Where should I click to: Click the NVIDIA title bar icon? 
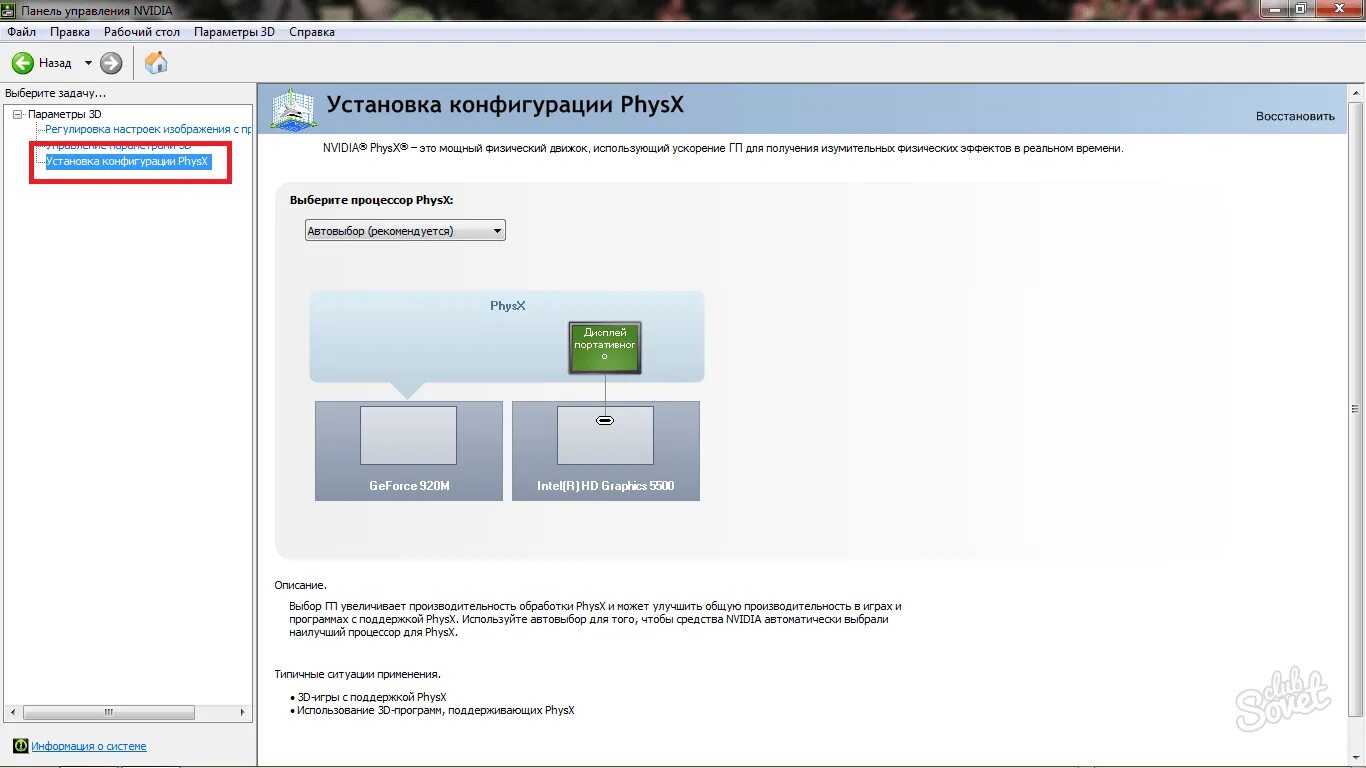[9, 10]
